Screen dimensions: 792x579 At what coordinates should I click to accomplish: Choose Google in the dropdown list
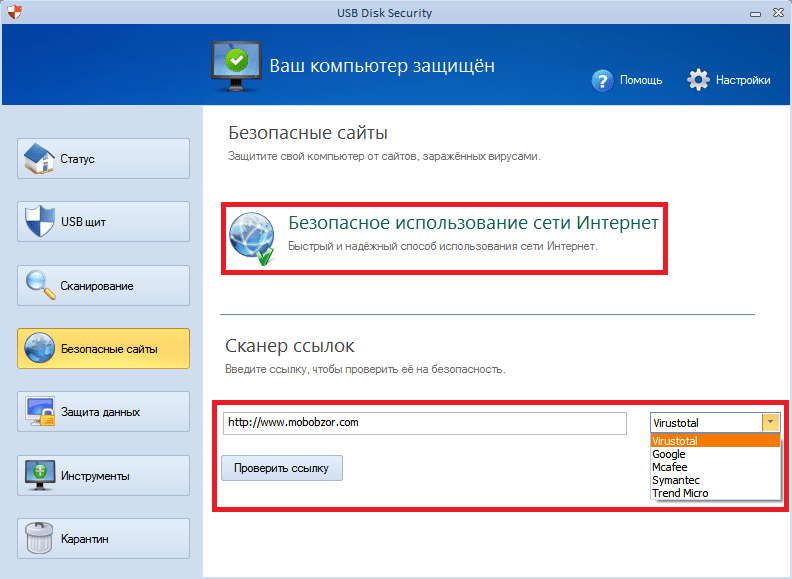[x=715, y=454]
